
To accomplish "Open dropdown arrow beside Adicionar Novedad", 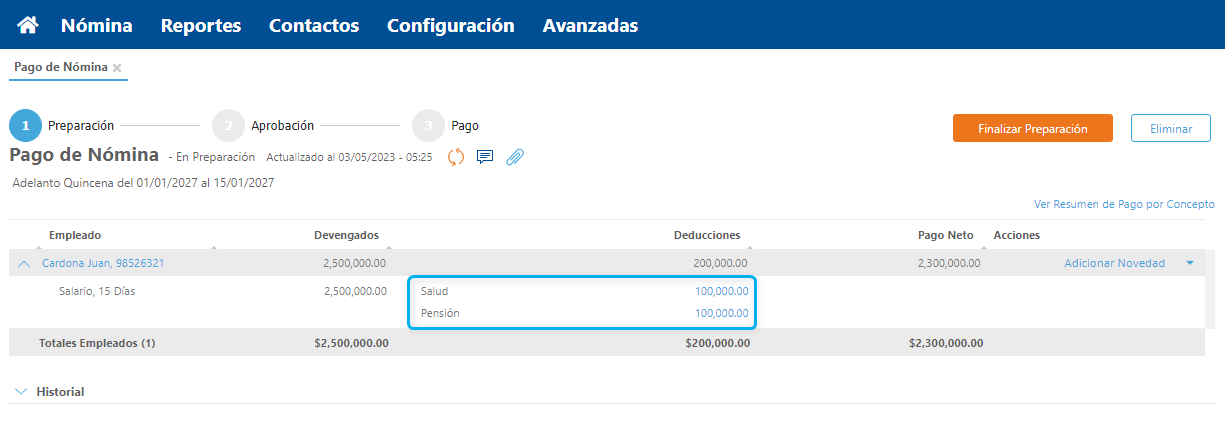I will click(x=1190, y=263).
